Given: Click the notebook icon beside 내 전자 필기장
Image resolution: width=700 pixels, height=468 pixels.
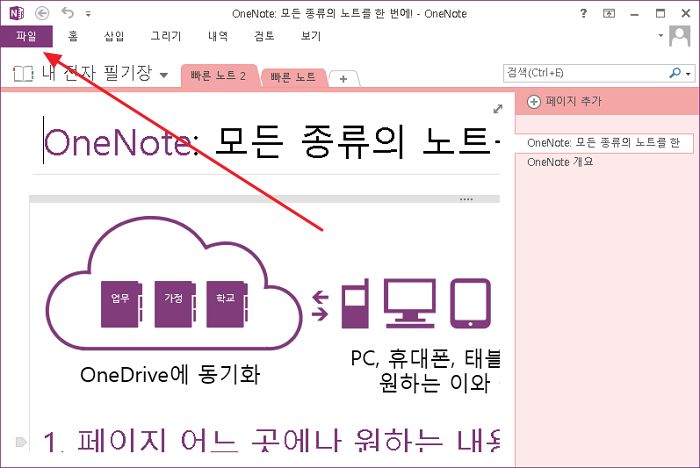Looking at the screenshot, I should pos(23,74).
